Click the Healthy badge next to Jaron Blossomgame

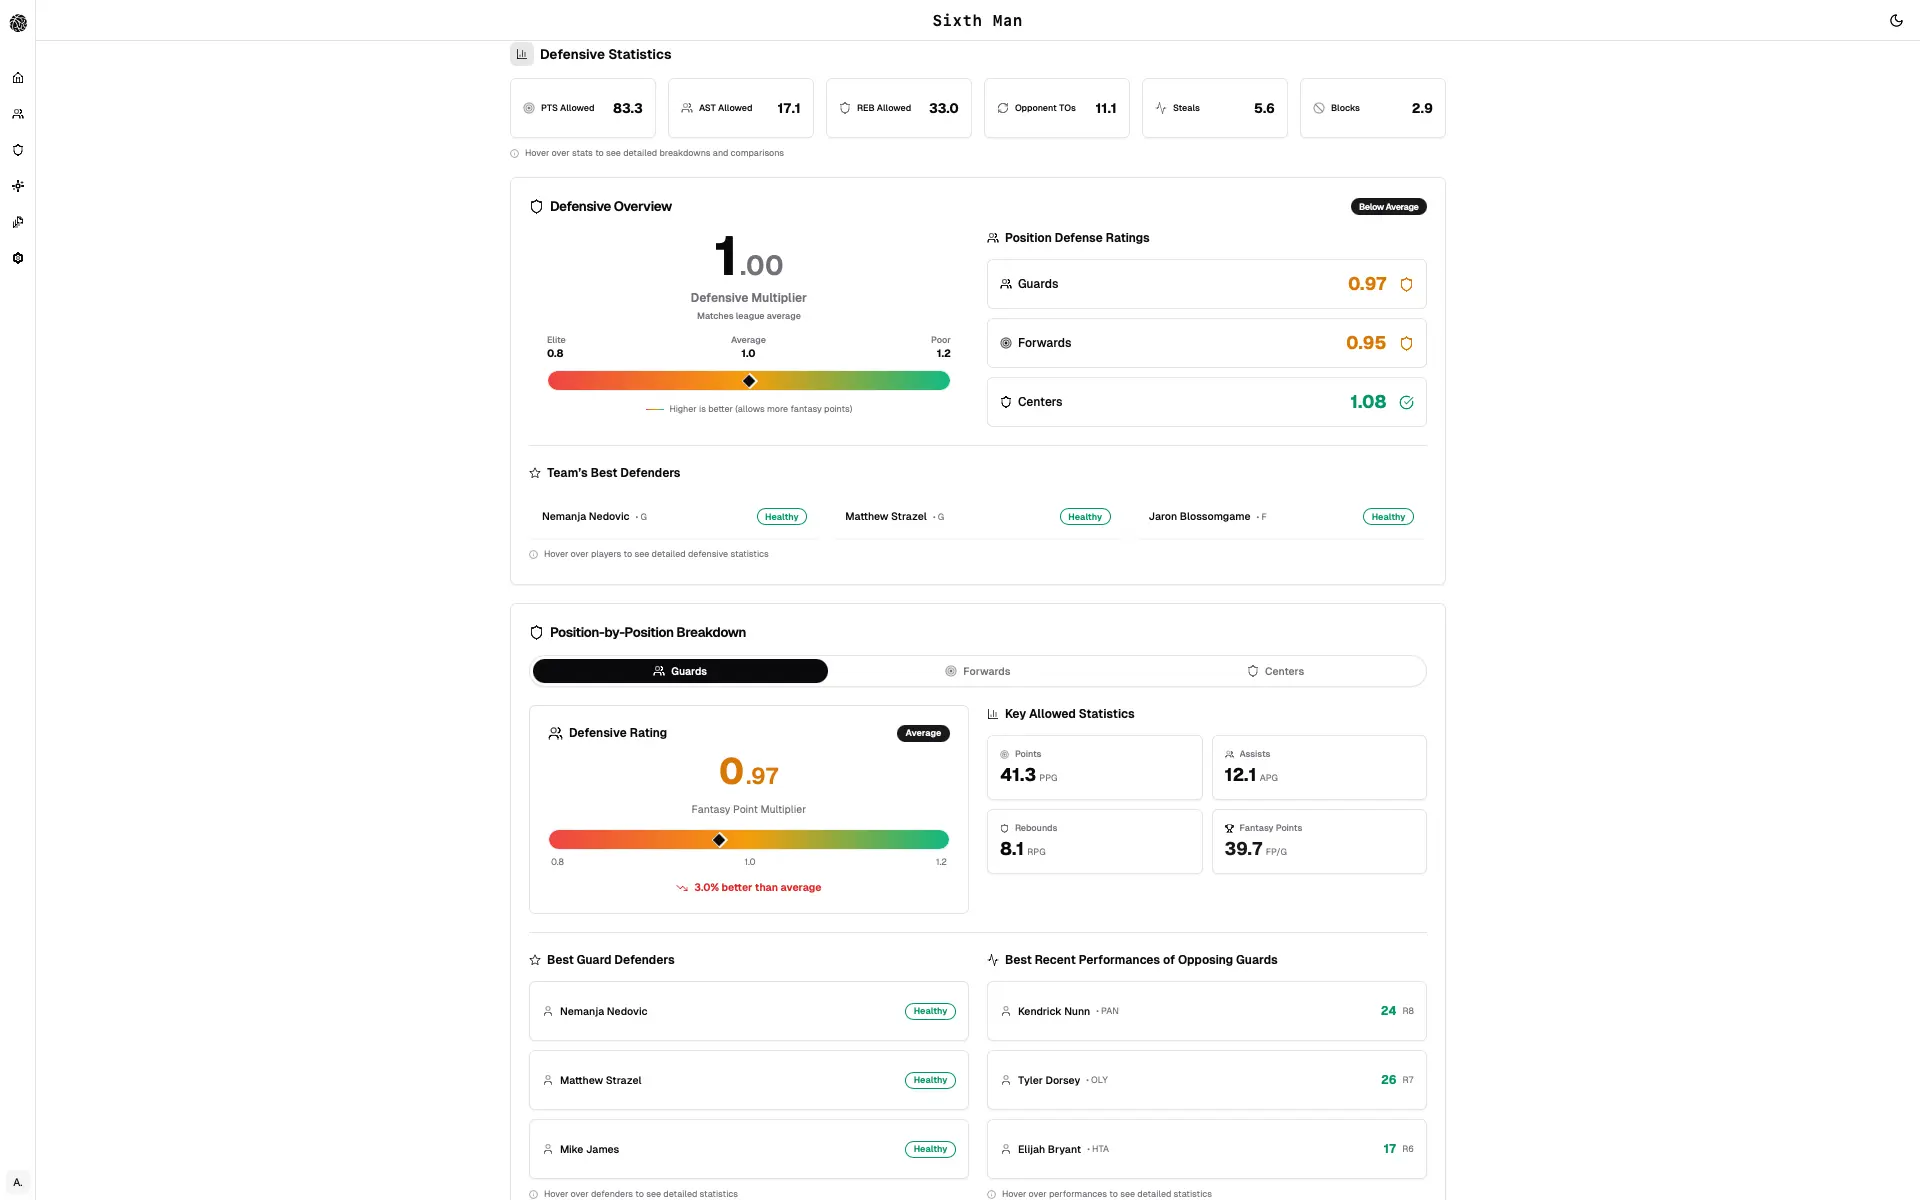point(1387,516)
